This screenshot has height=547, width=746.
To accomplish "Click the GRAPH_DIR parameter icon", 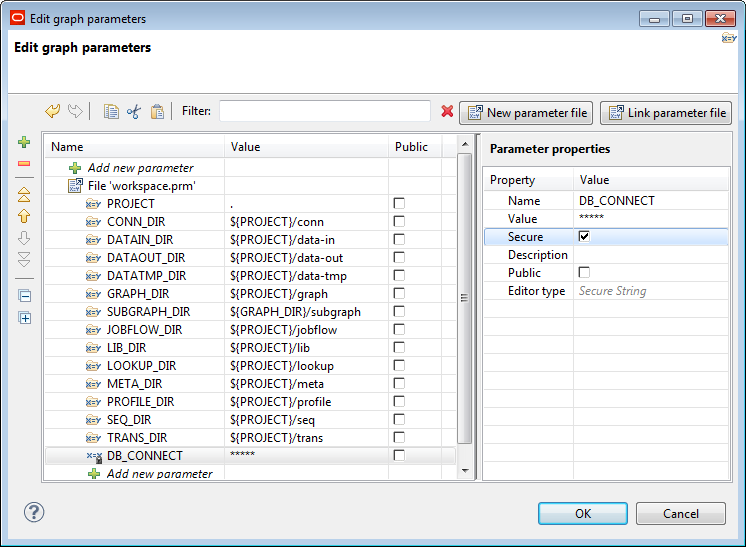I will 93,294.
